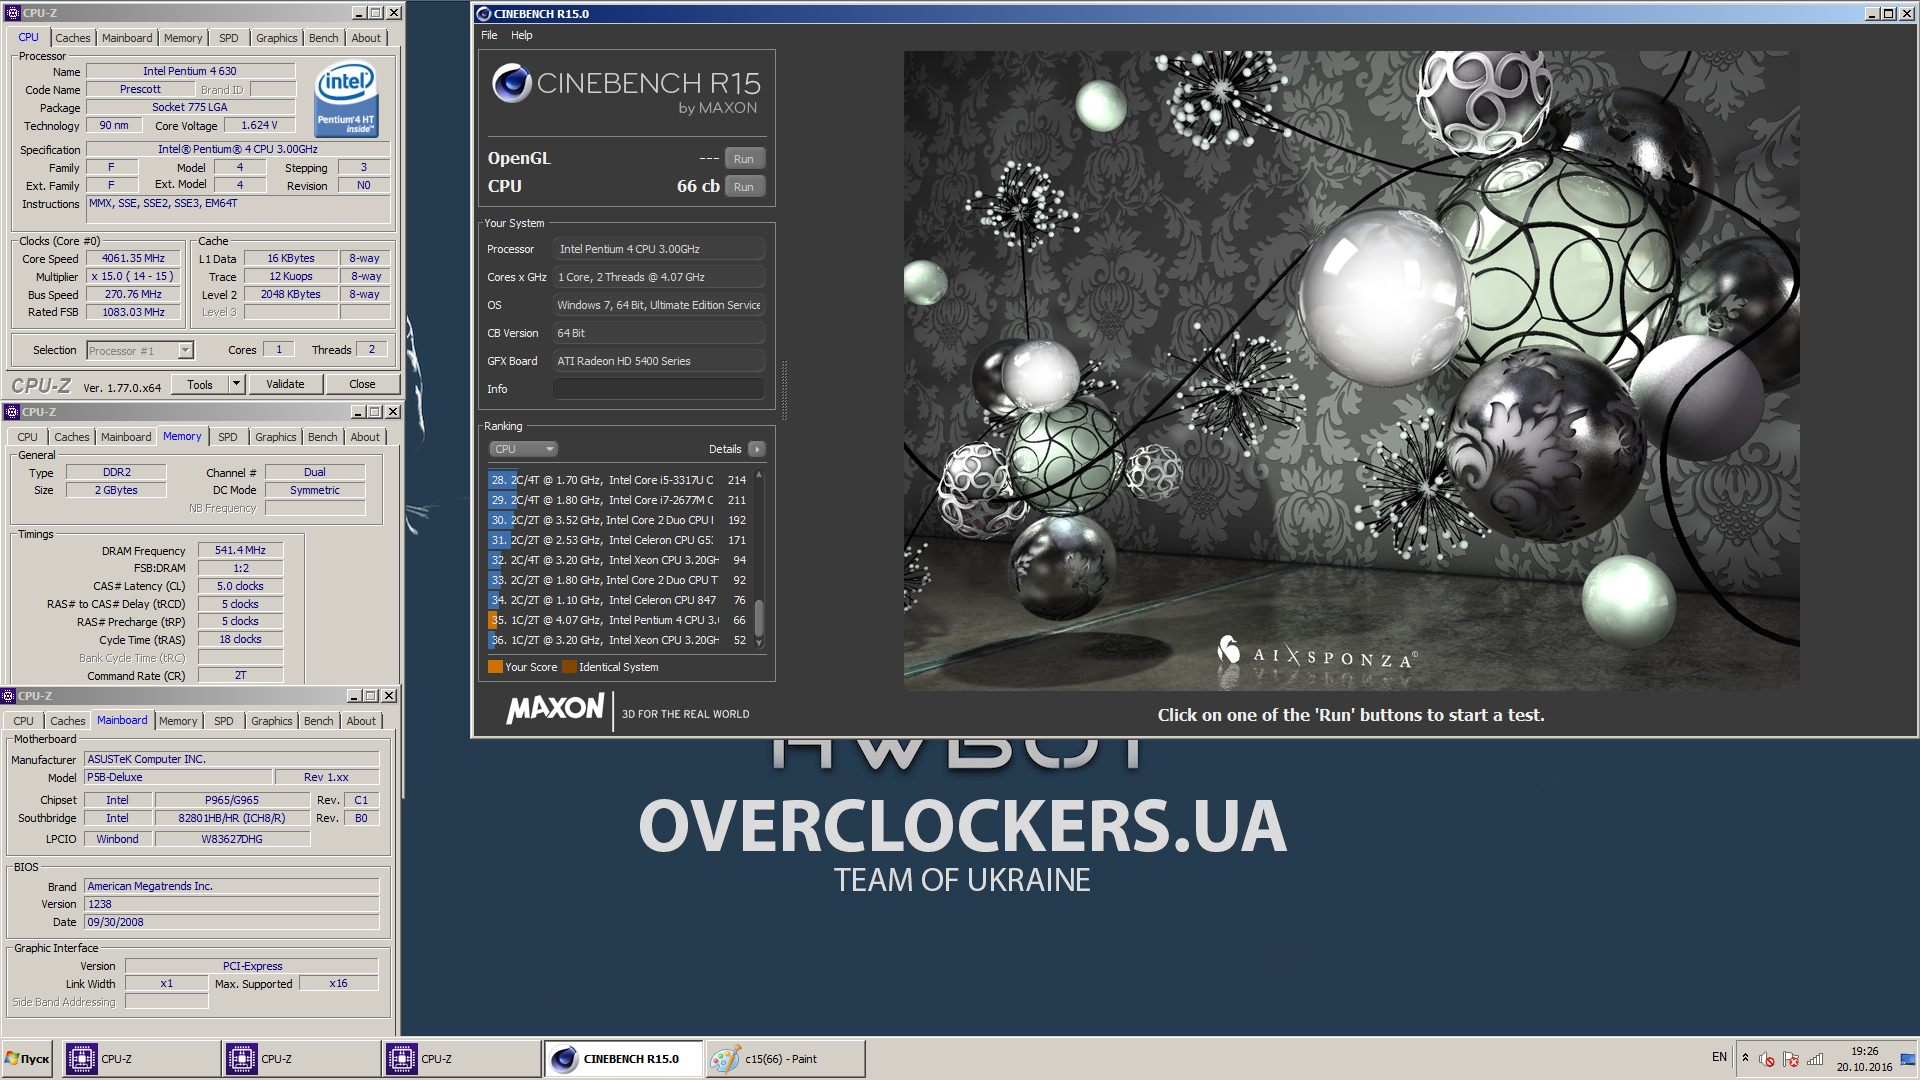This screenshot has width=1920, height=1080.
Task: Open the Action Center flag tray icon
Action: (x=1791, y=1059)
